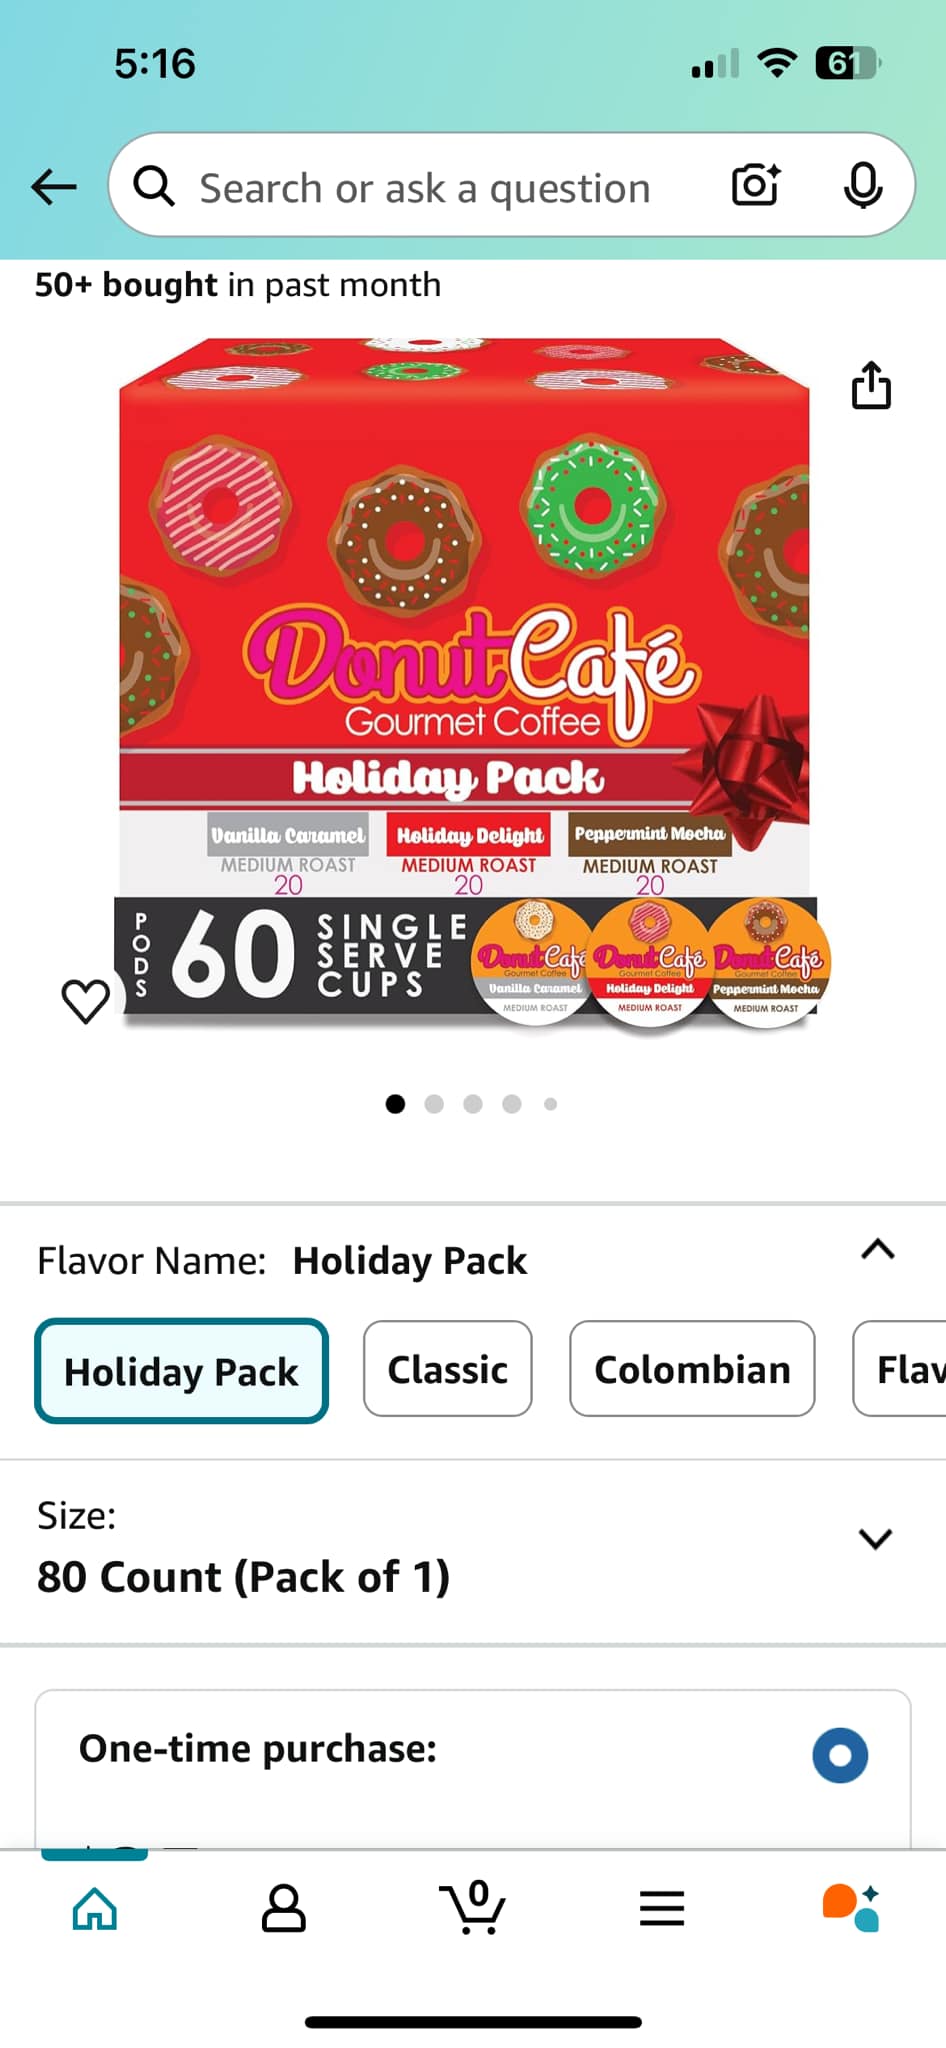Add to wishlist with heart icon
Screen dimensions: 946x2048
coord(86,1001)
